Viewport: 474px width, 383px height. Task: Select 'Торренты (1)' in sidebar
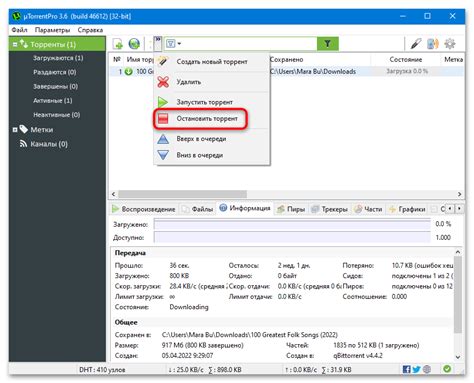tap(53, 44)
